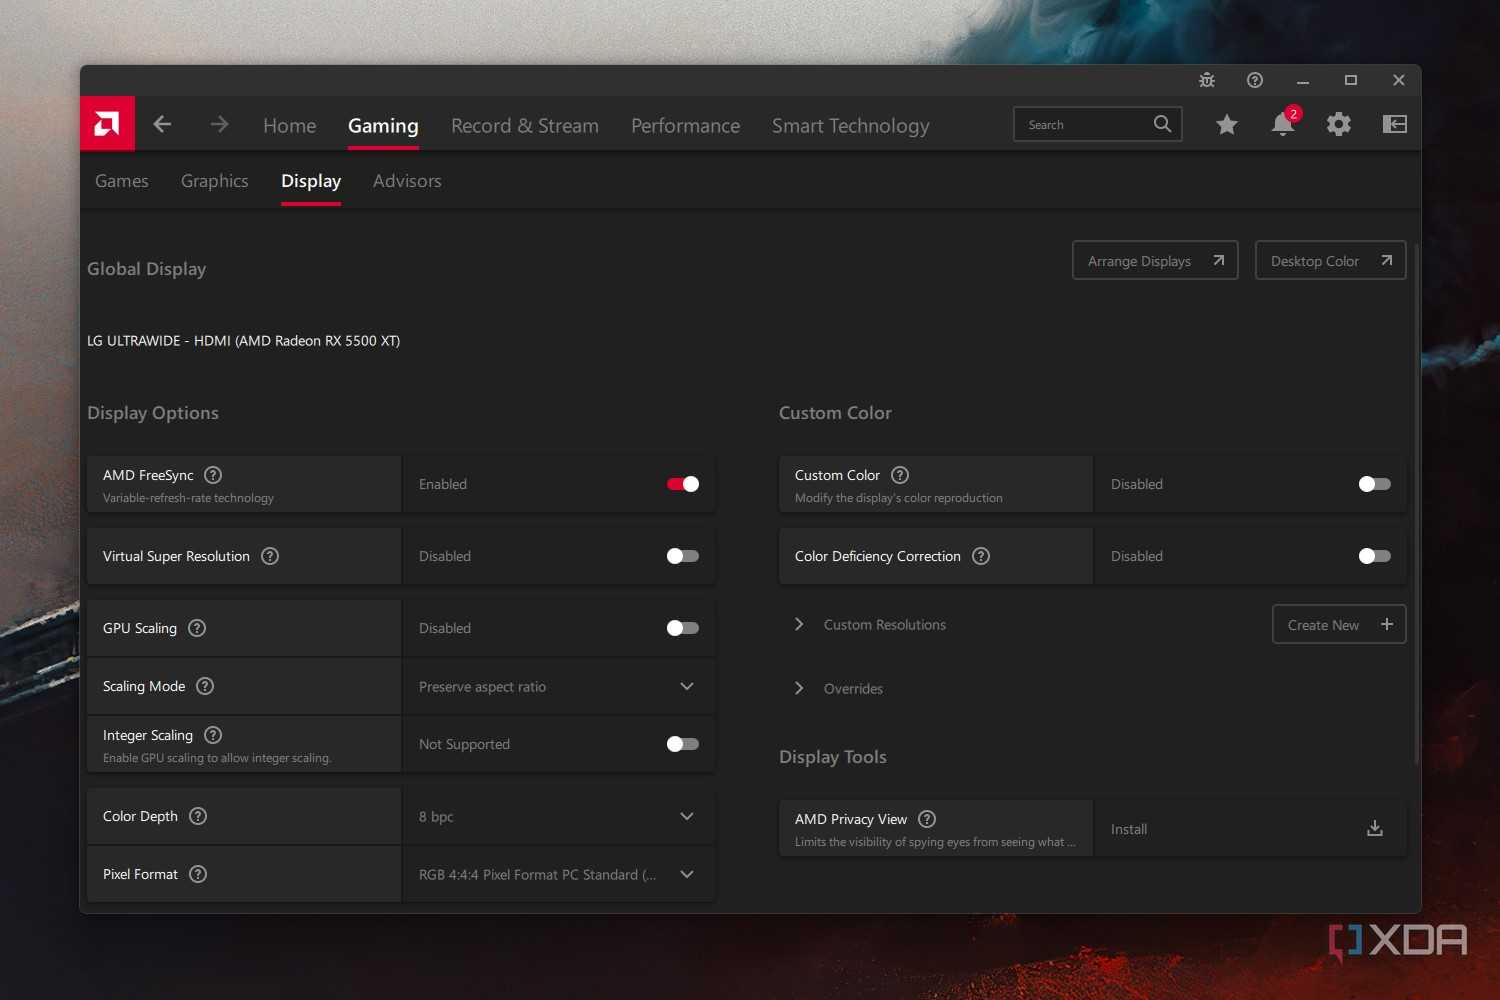Screen dimensions: 1500x1000
Task: Open settings gear icon
Action: (x=1339, y=124)
